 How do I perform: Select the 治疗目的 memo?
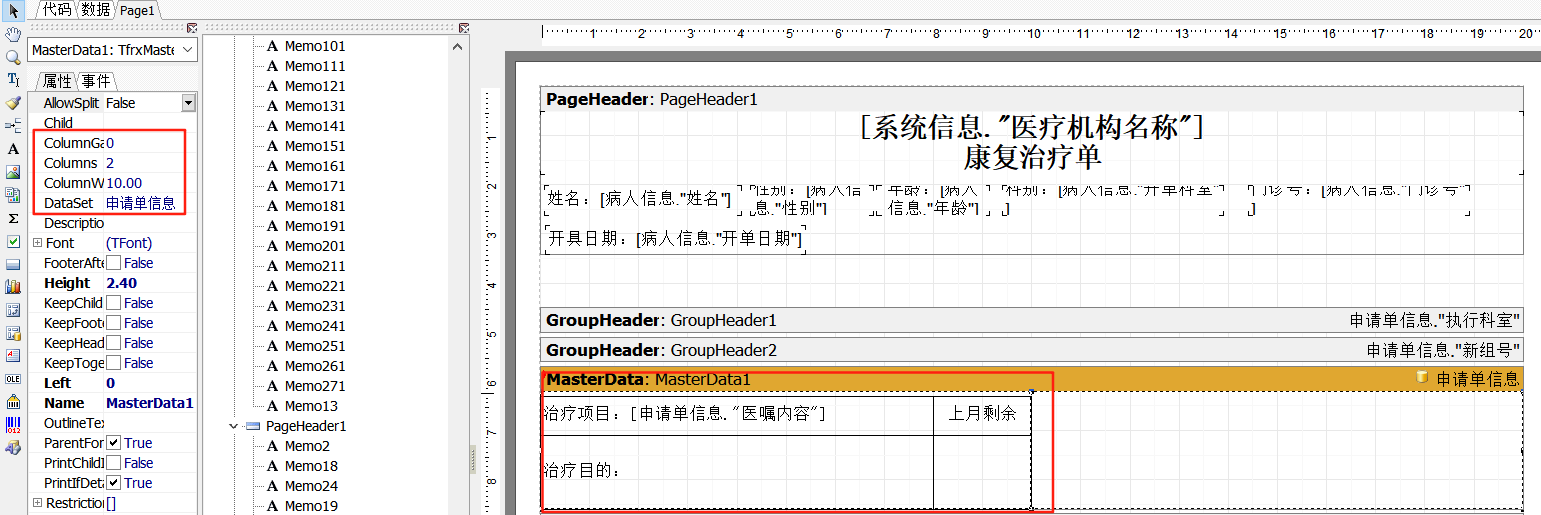click(x=737, y=472)
